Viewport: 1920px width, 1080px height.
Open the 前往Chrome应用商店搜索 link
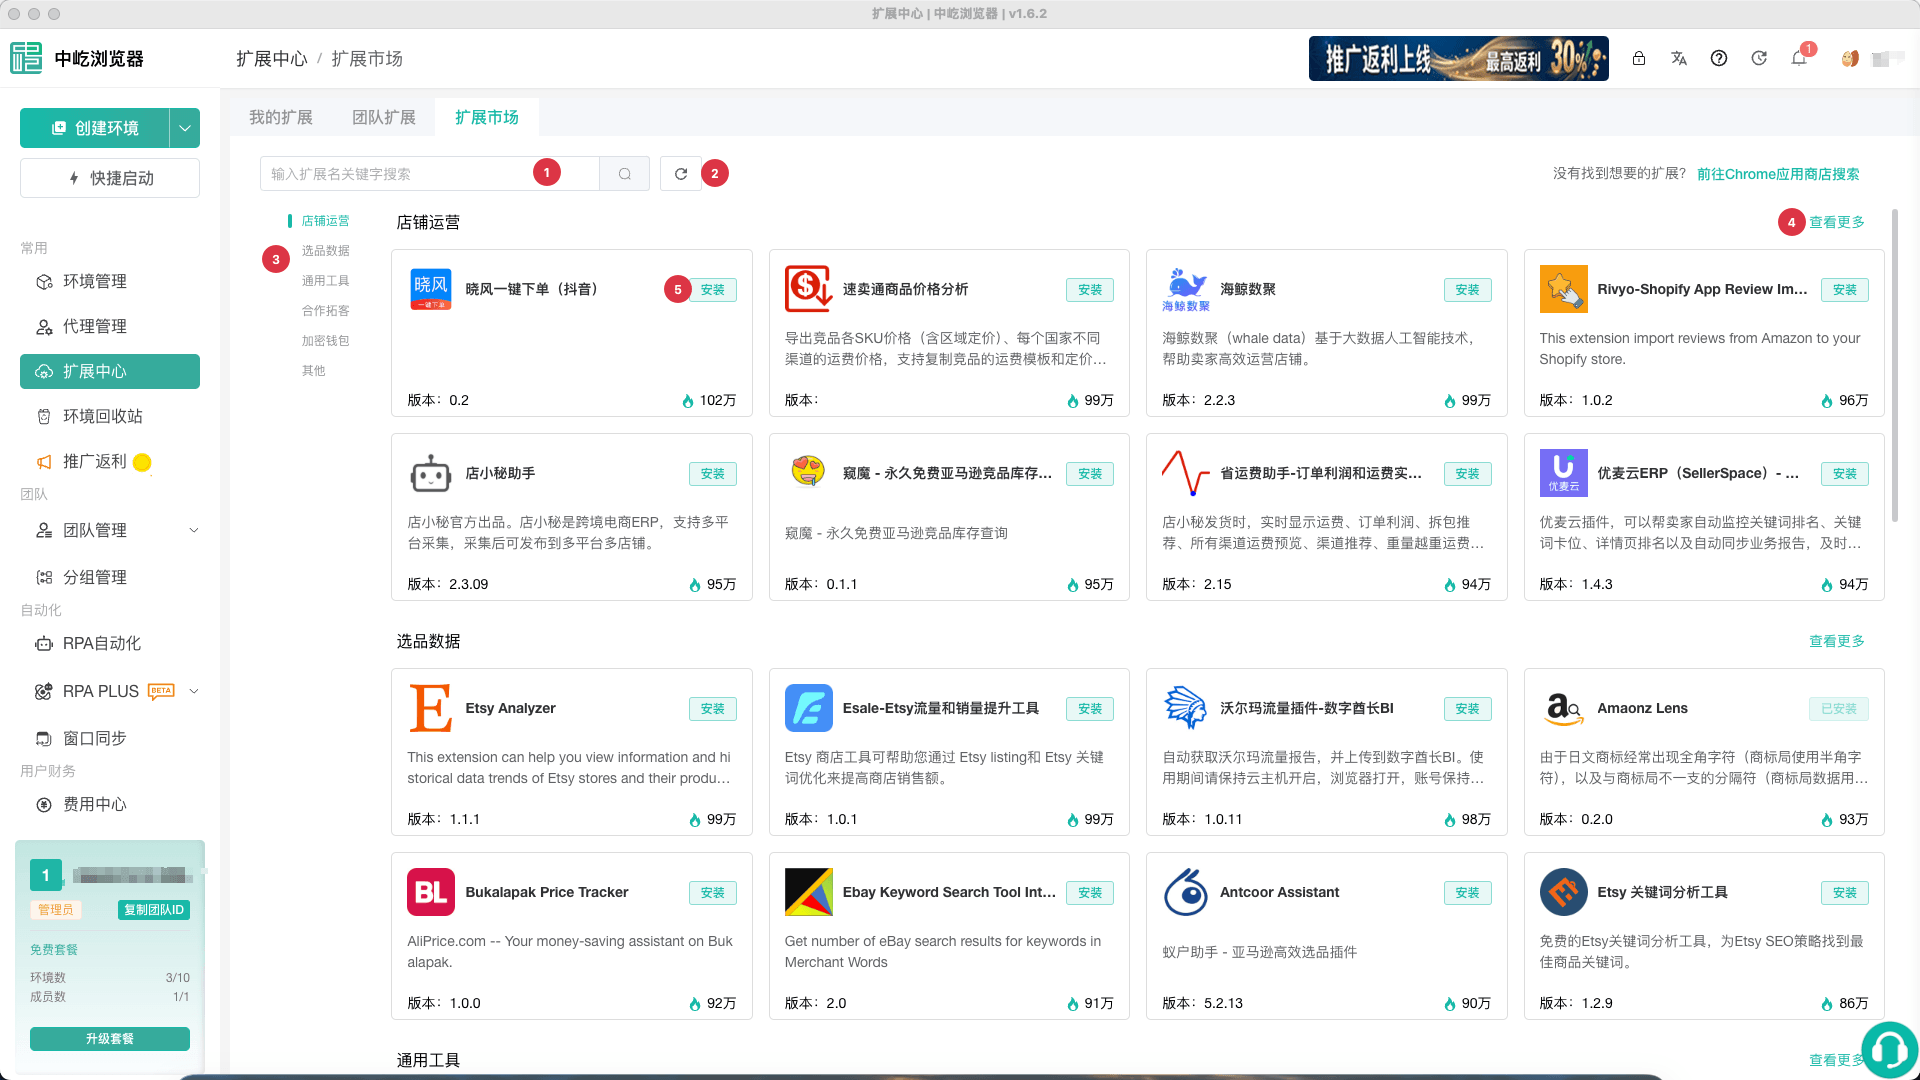(x=1778, y=174)
